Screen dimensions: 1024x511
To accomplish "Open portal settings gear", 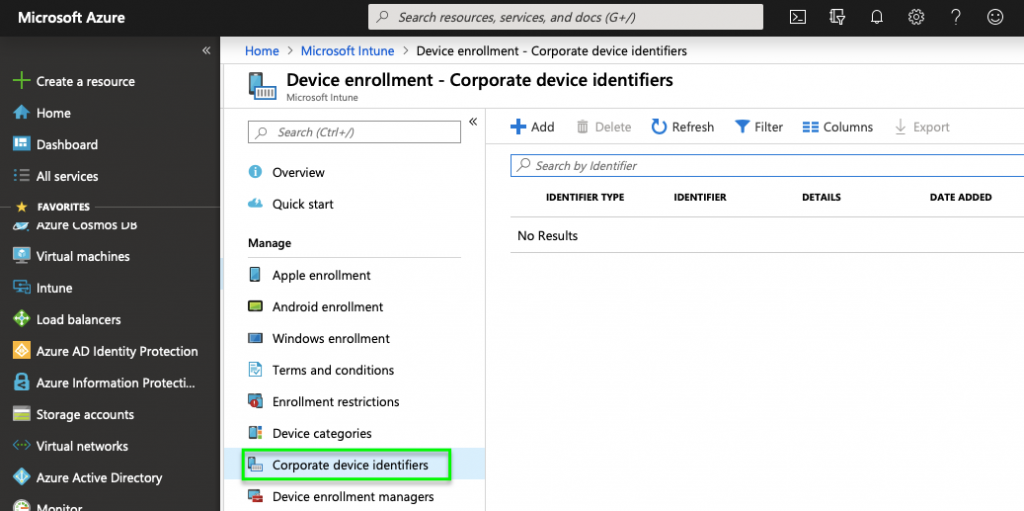I will point(916,18).
